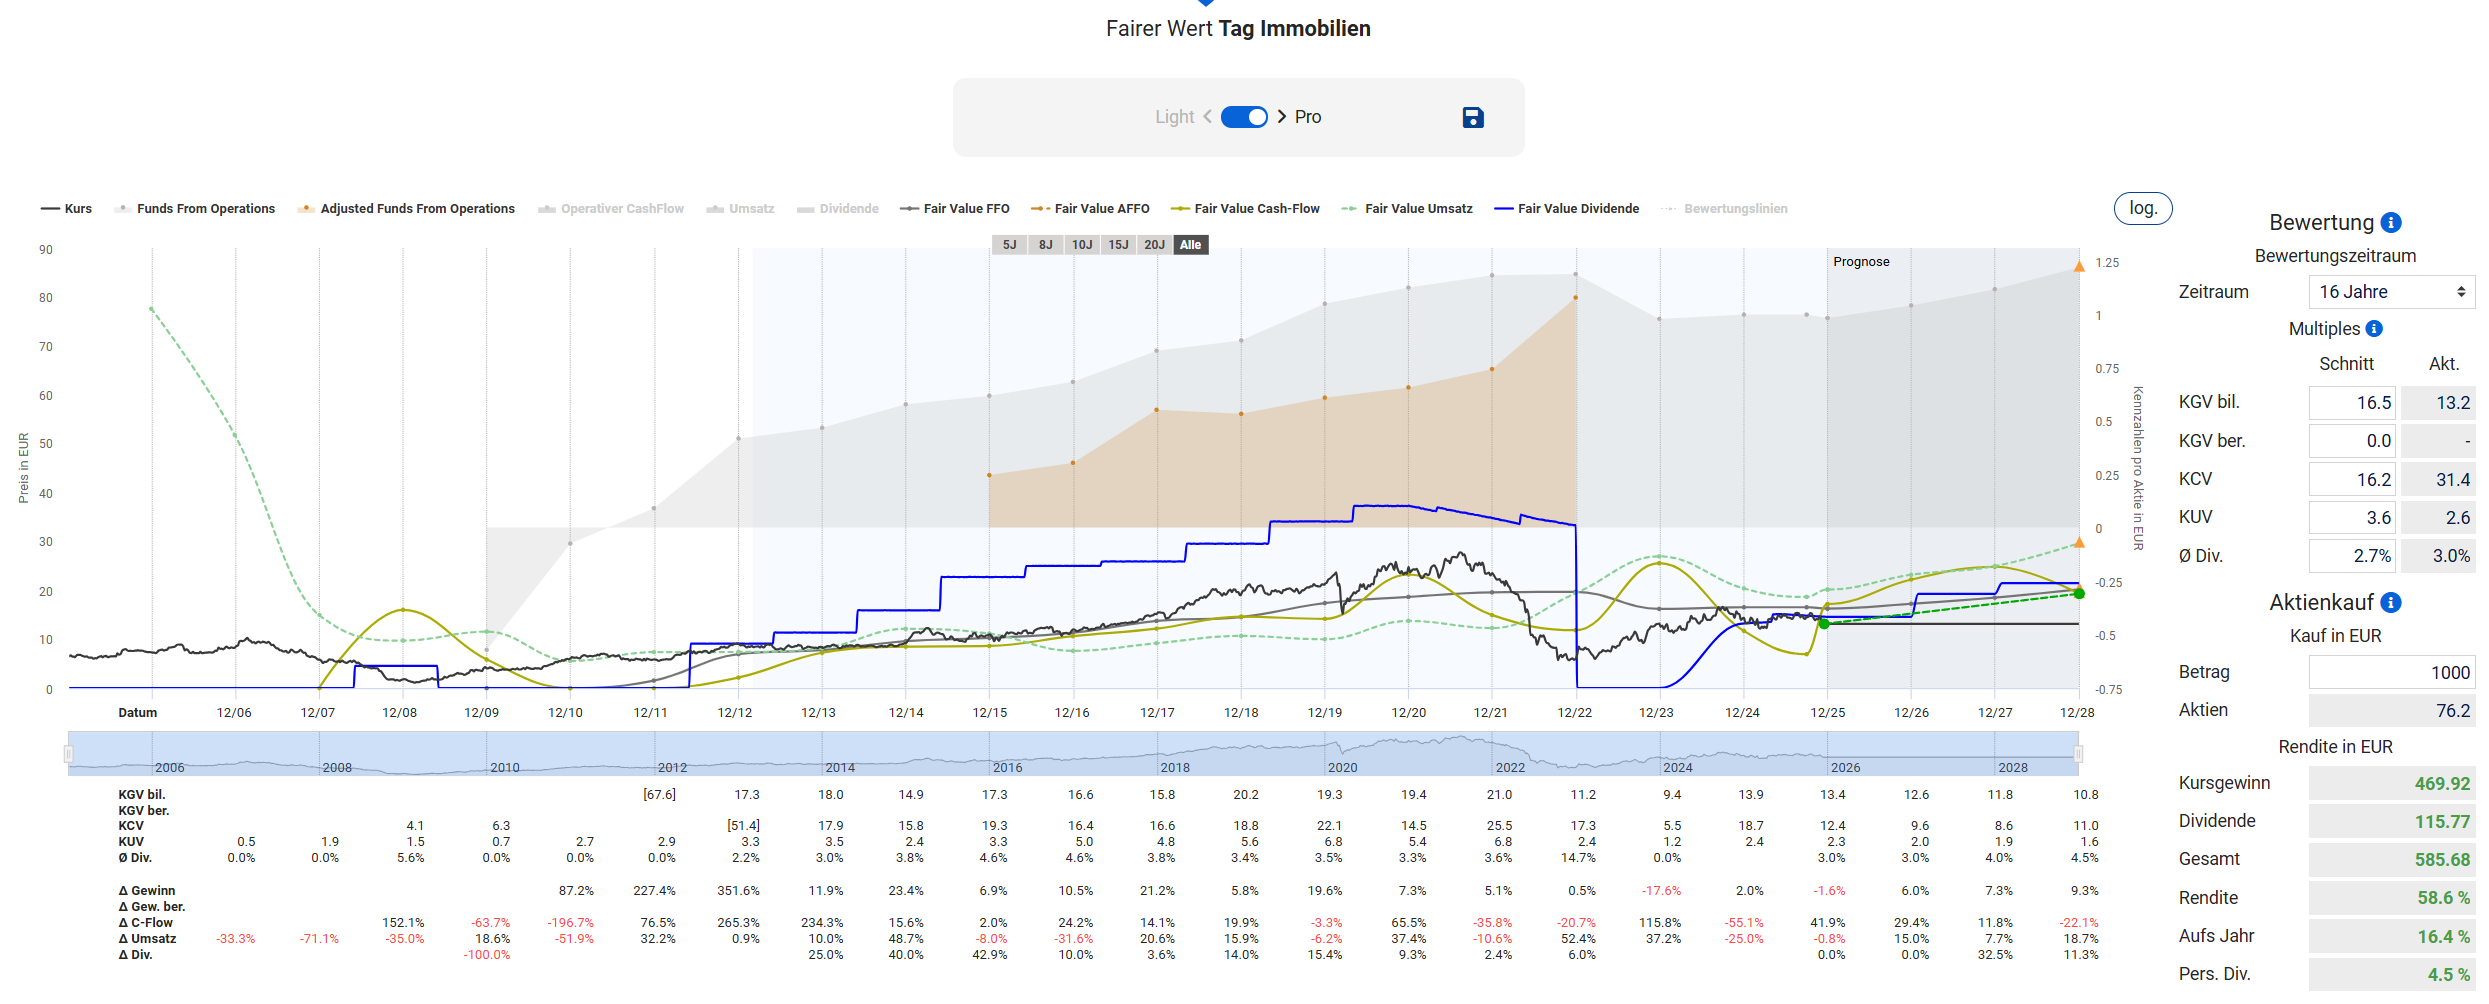Click the Betrag input field
Image resolution: width=2489 pixels, height=1004 pixels.
pyautogui.click(x=2391, y=673)
